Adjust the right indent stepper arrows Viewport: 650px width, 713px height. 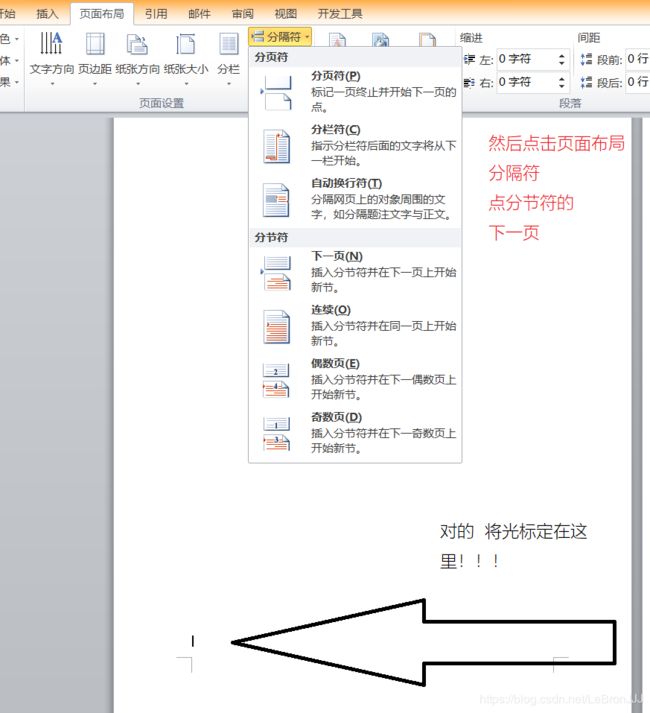click(x=562, y=82)
